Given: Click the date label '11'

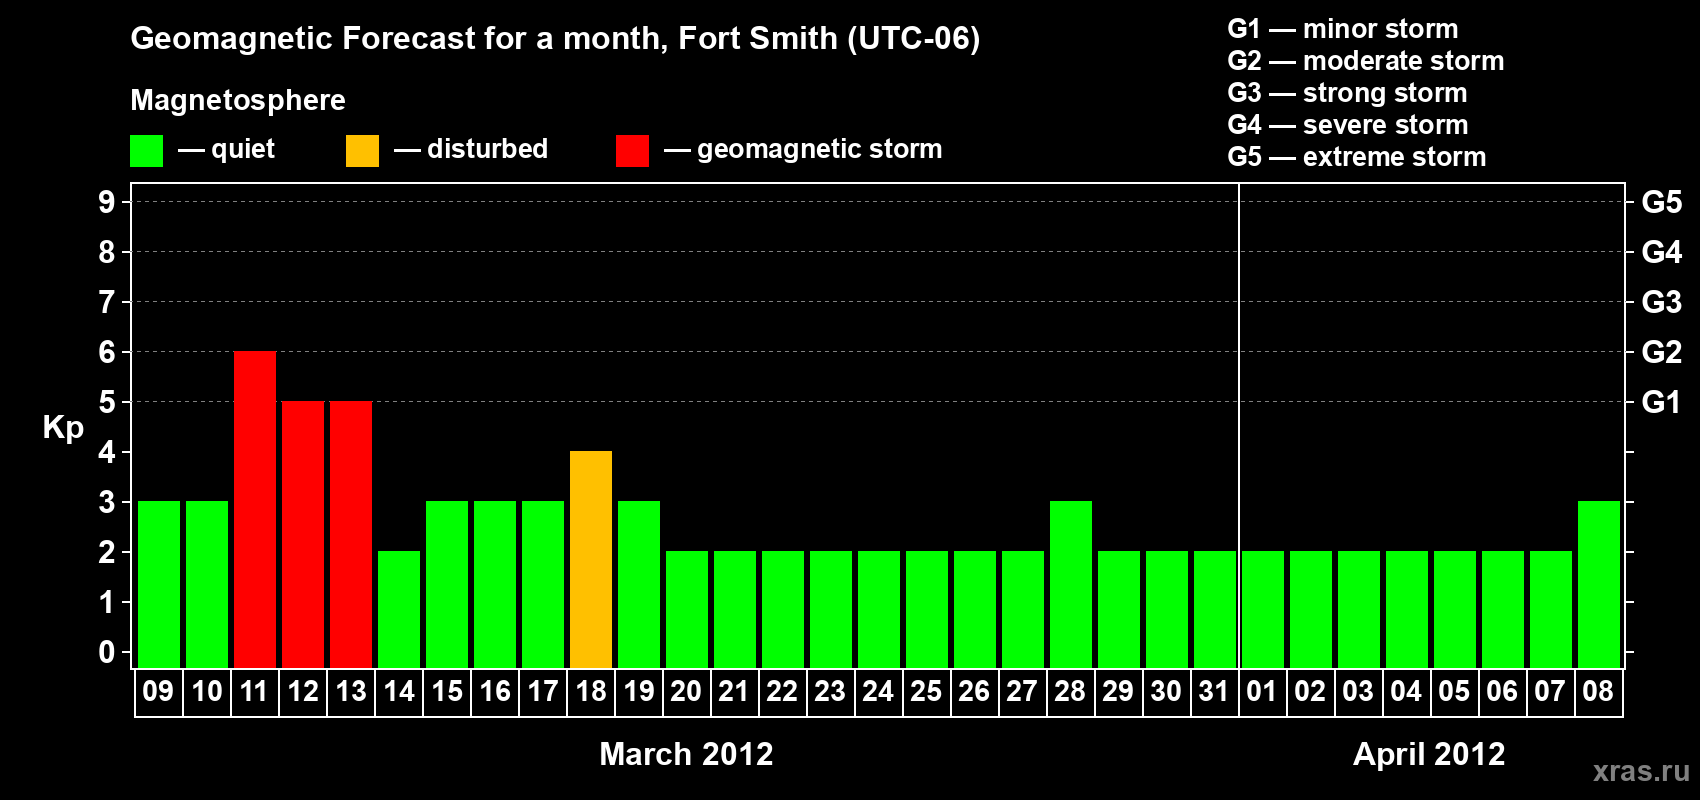Looking at the screenshot, I should point(254,691).
